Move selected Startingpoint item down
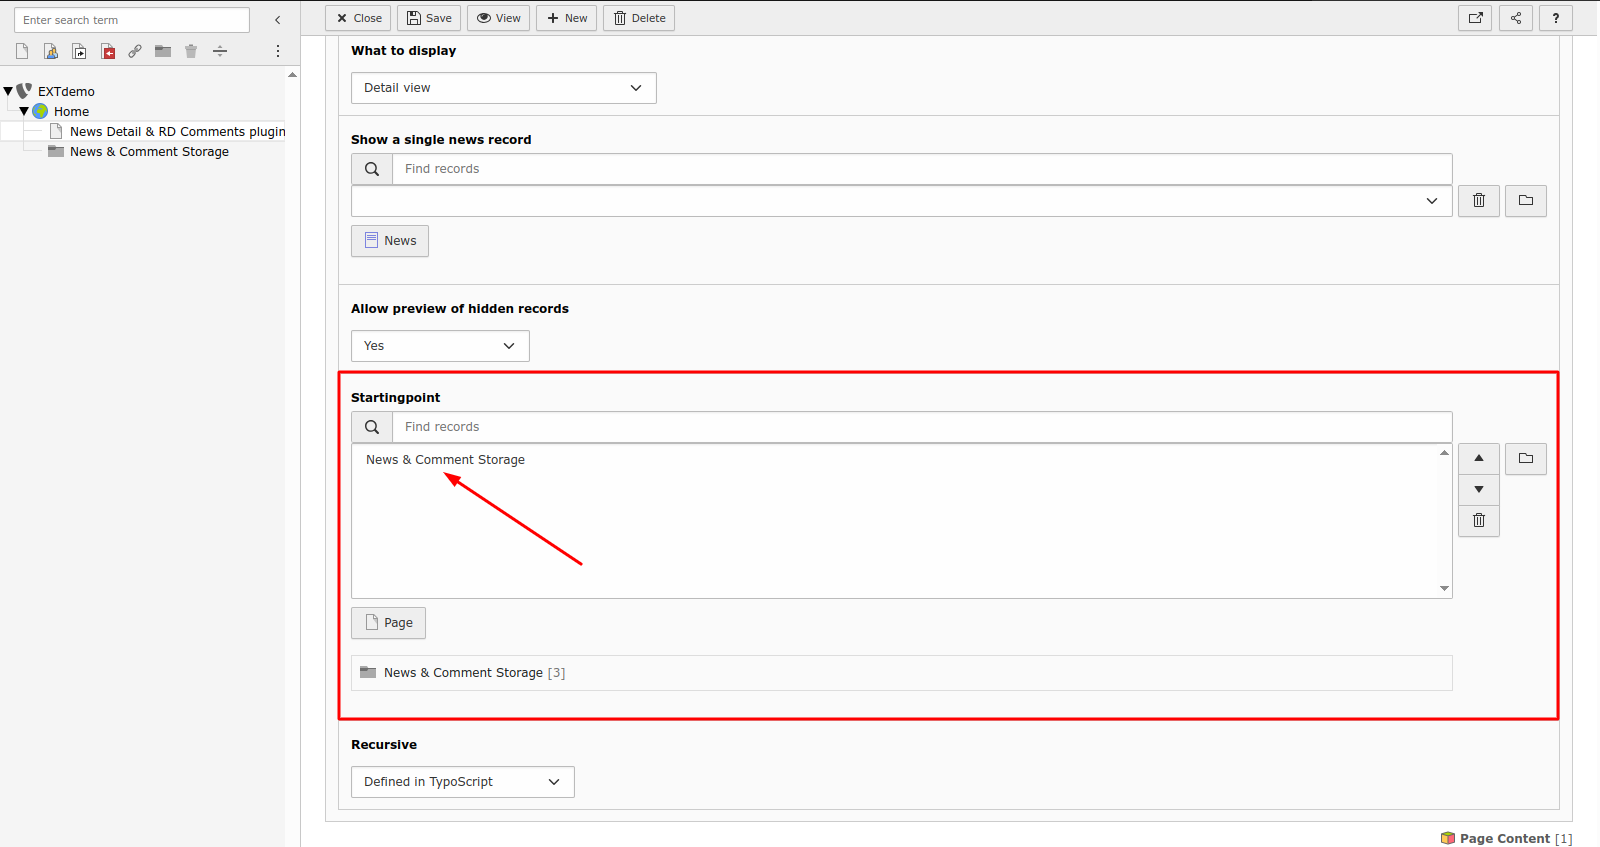The width and height of the screenshot is (1600, 847). (x=1479, y=489)
